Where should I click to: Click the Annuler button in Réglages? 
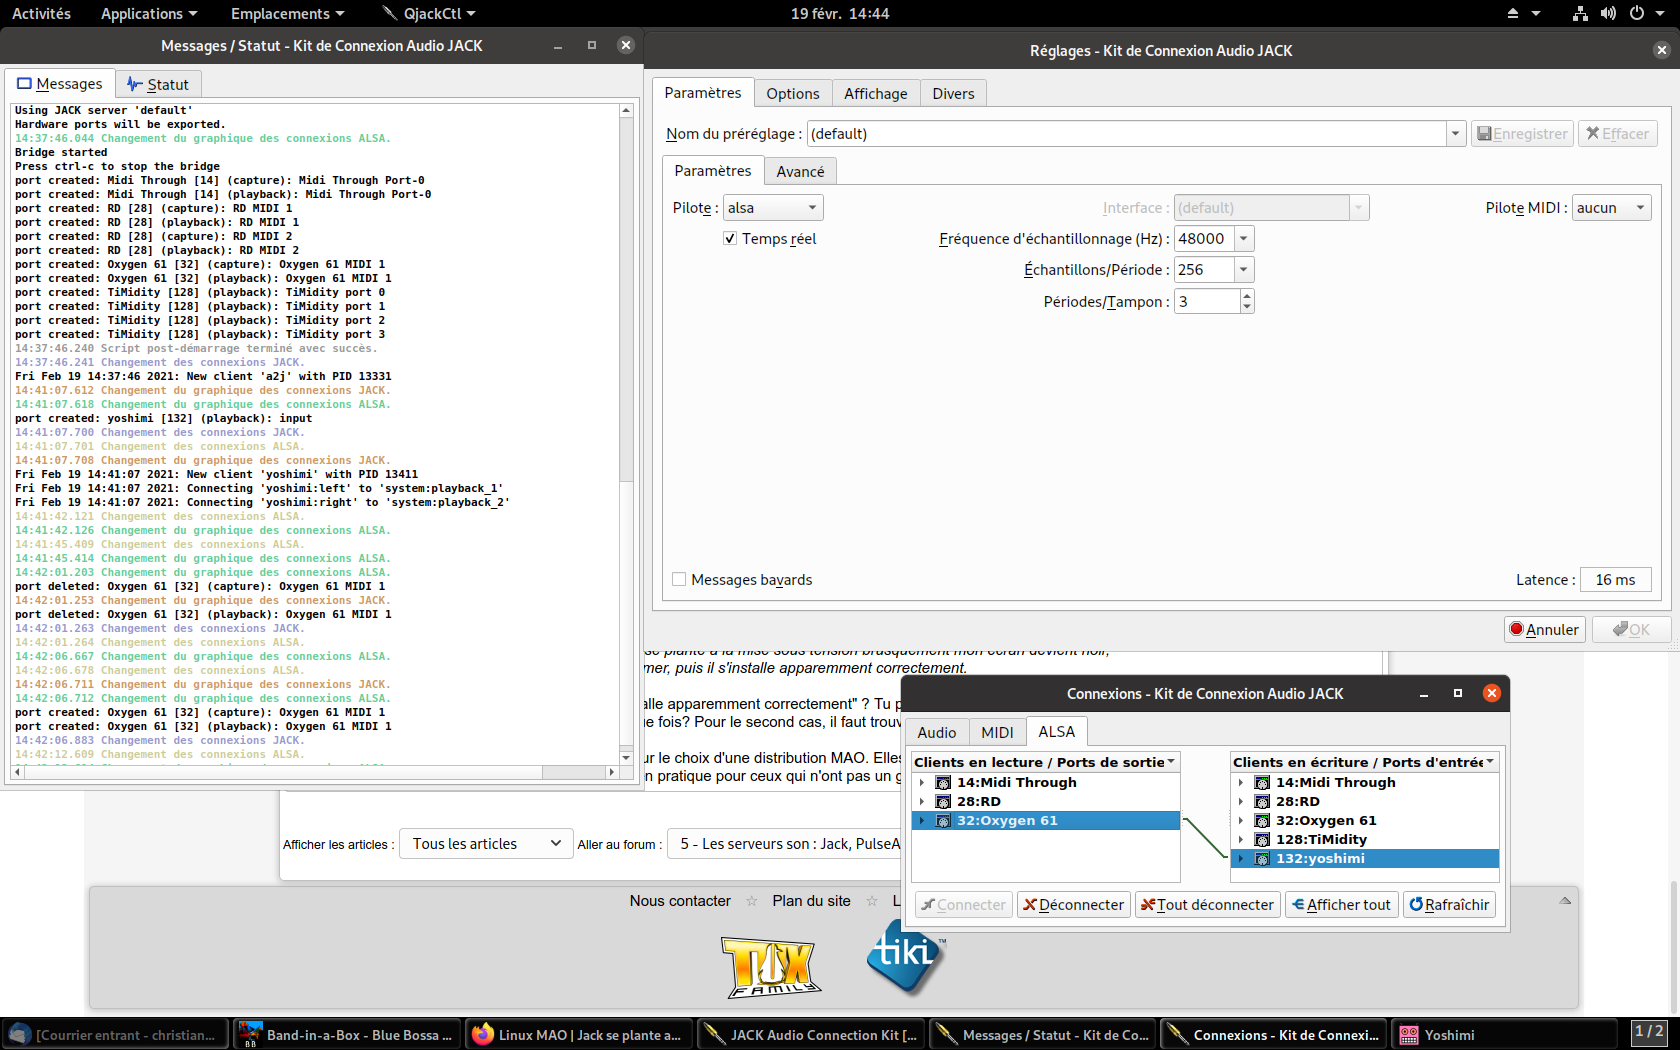point(1544,630)
